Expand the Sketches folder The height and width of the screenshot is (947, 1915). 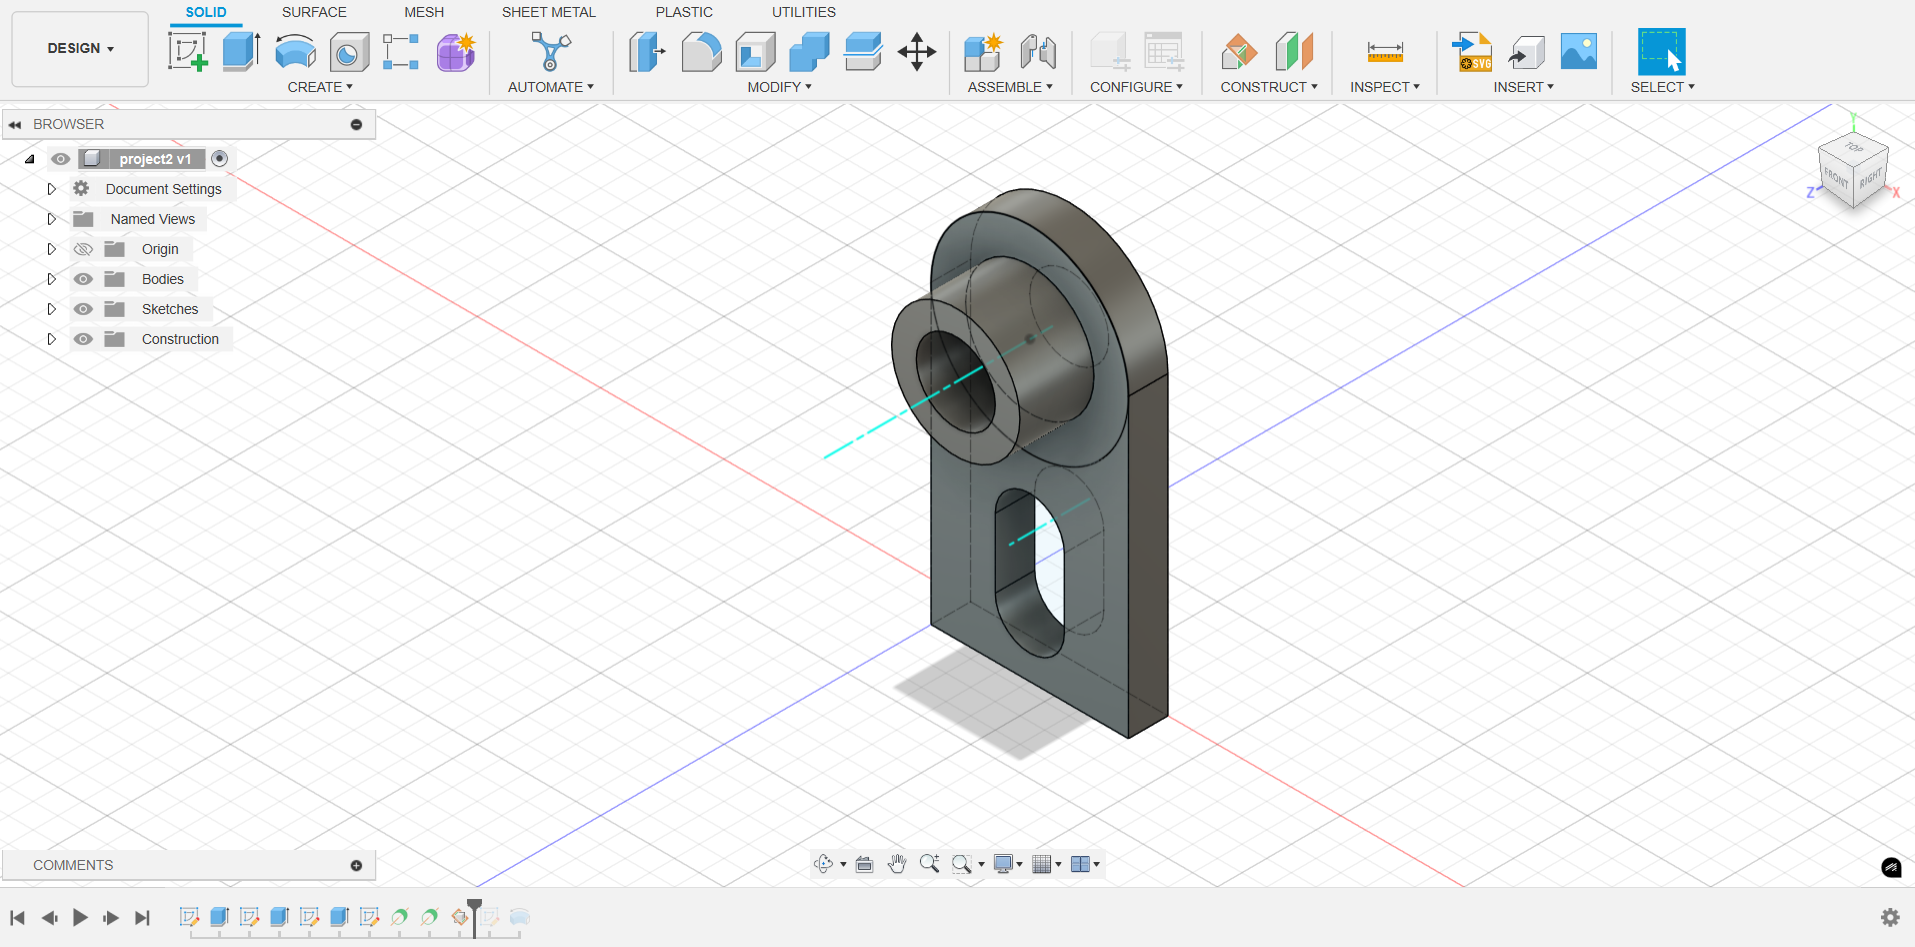click(51, 309)
